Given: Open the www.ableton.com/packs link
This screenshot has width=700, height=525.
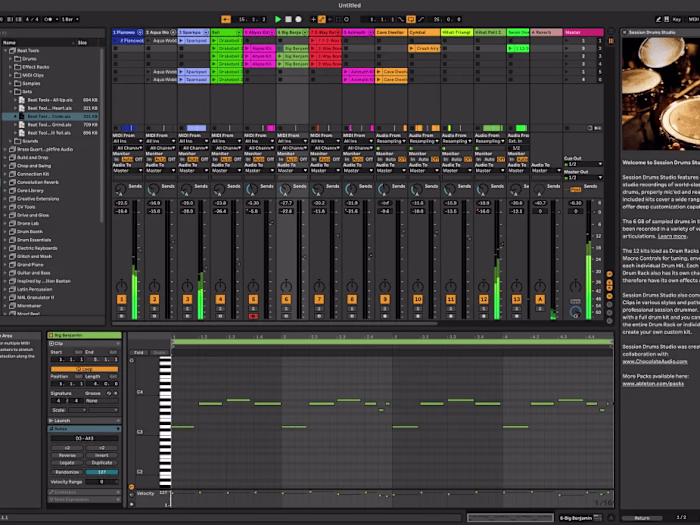Looking at the screenshot, I should (653, 383).
